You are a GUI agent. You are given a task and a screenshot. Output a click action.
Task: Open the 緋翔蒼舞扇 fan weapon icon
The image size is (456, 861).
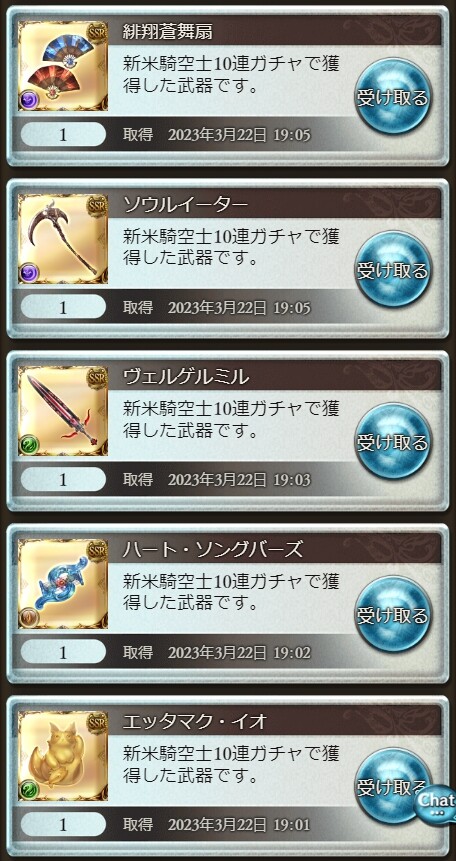click(63, 66)
